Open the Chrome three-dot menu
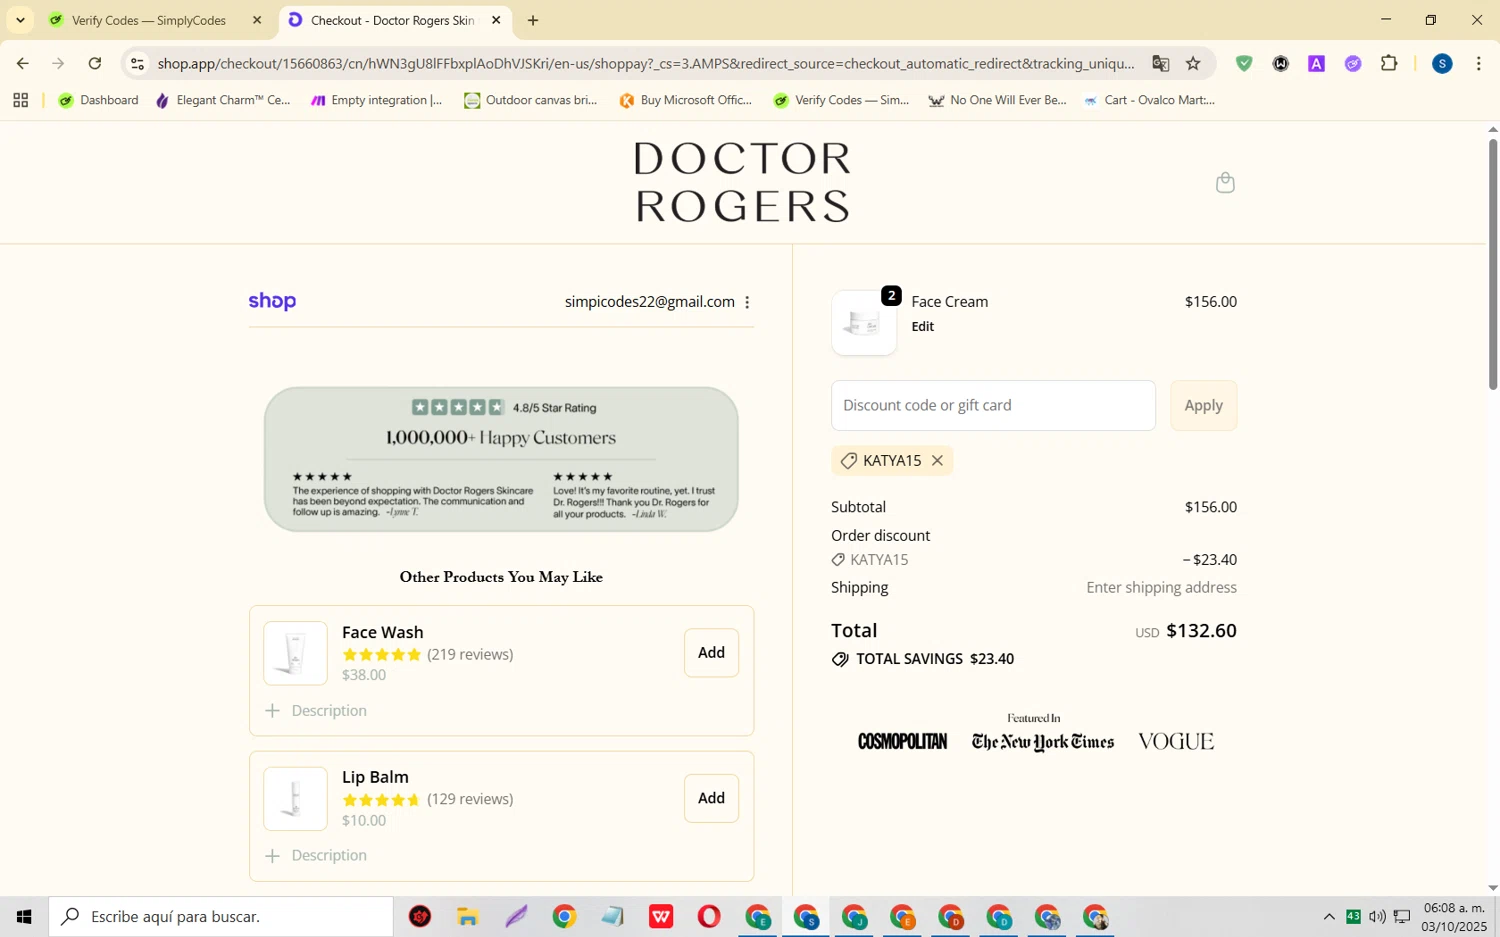Image resolution: width=1500 pixels, height=937 pixels. 1479,63
